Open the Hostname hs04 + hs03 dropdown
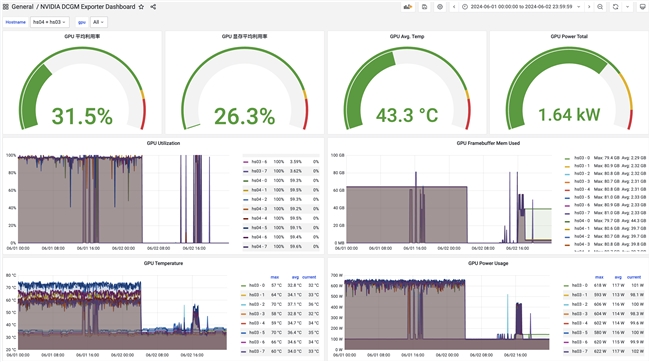 click(x=49, y=22)
